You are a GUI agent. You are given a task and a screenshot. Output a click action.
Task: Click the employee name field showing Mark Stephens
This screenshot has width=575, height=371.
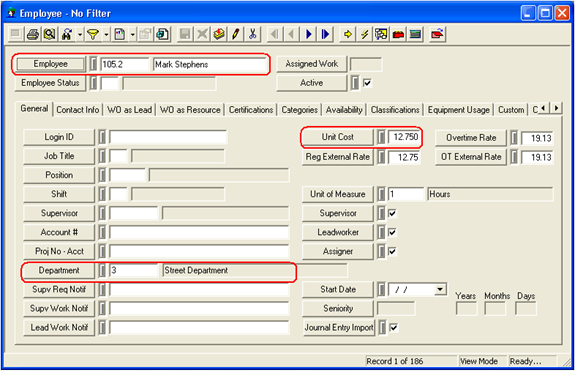pos(210,64)
